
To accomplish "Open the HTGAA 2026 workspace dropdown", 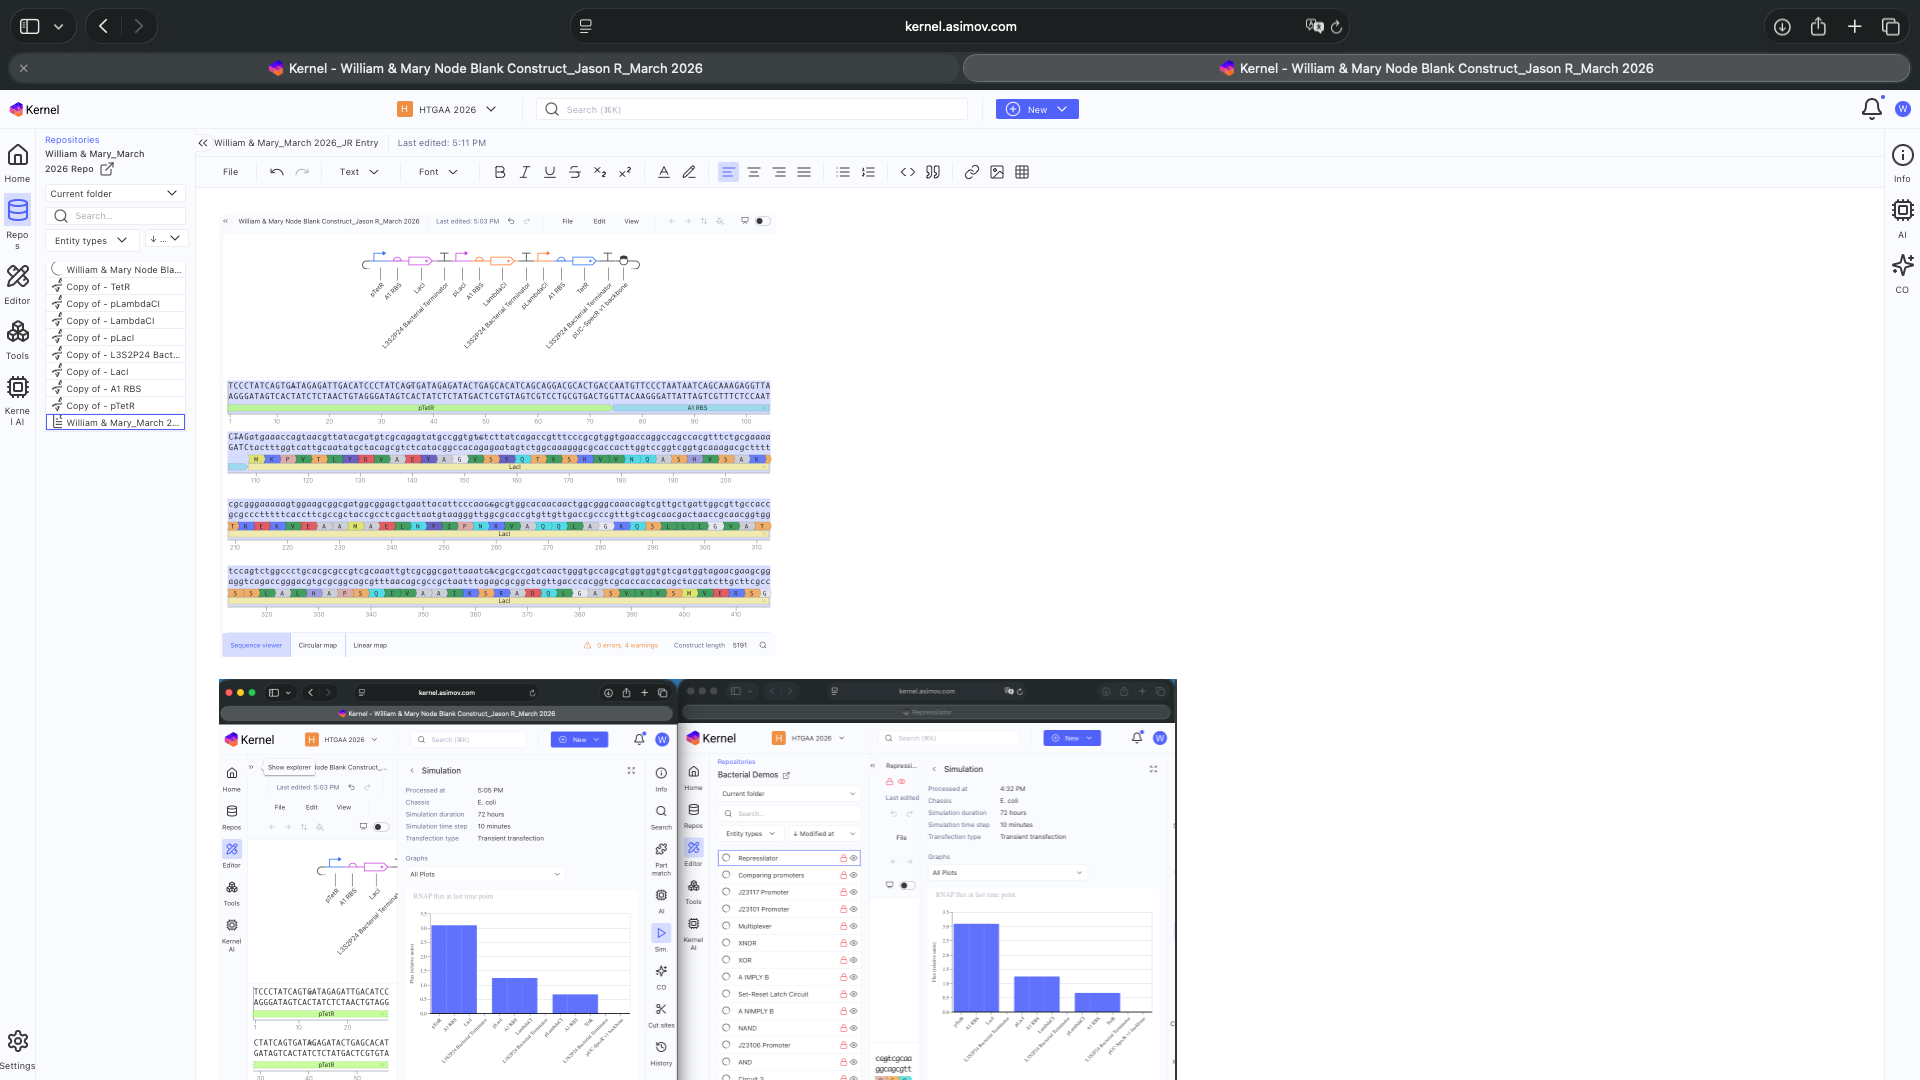I will pos(447,109).
